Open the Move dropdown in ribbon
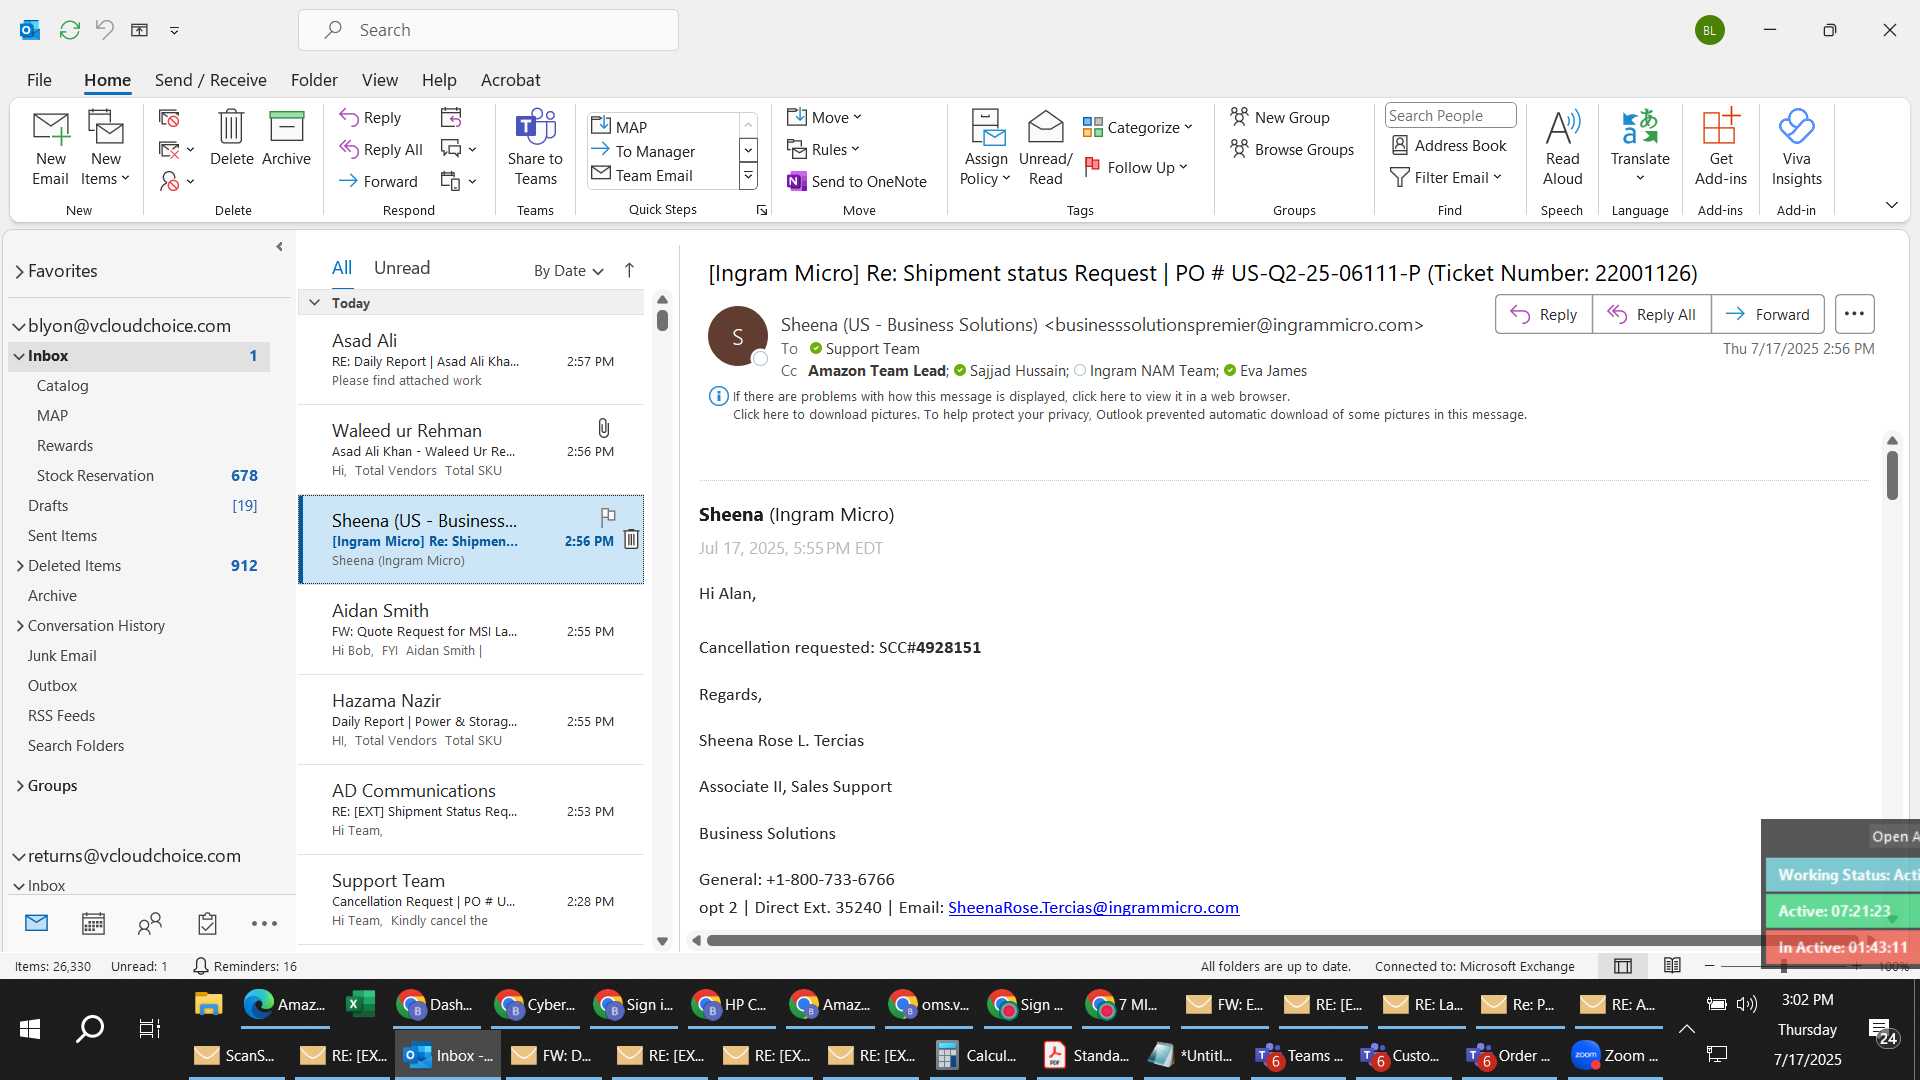 click(824, 117)
